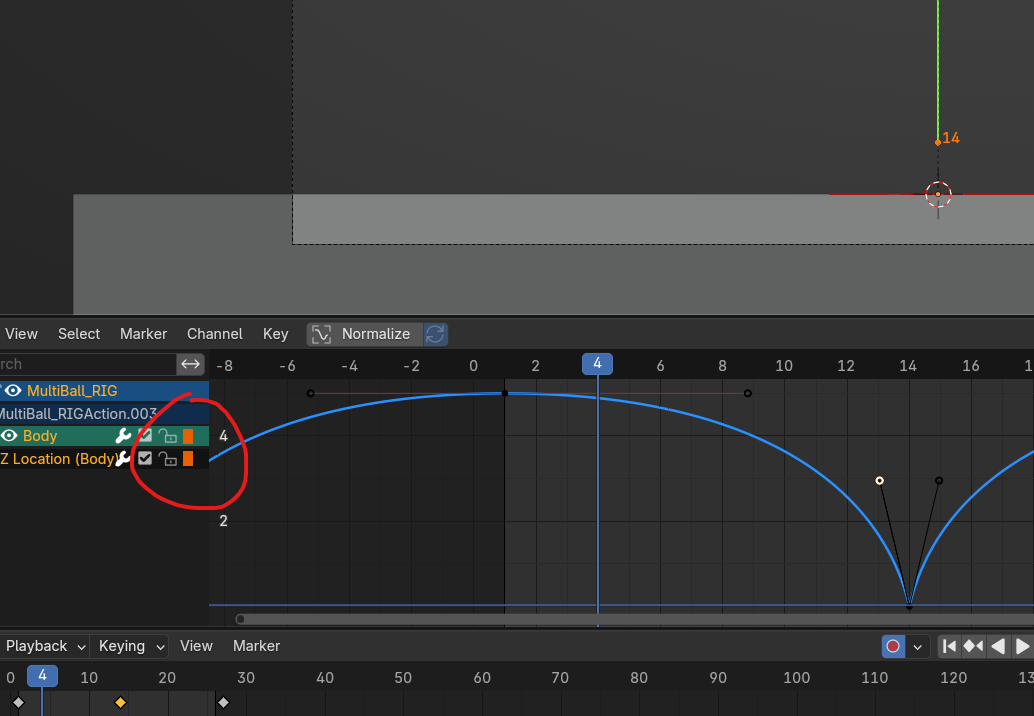Select the bottom keyframe at frame 14
This screenshot has width=1034, height=716.
[909, 606]
